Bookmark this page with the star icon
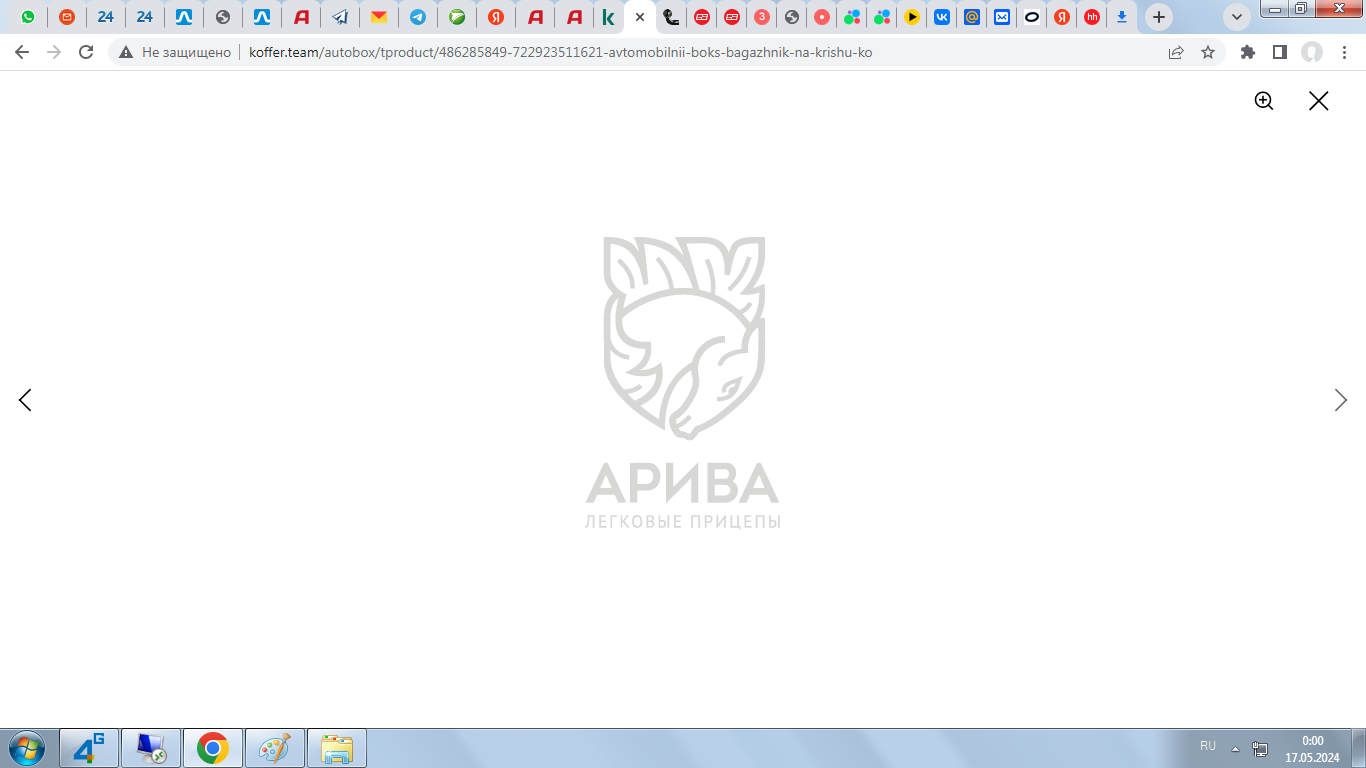 (1208, 52)
